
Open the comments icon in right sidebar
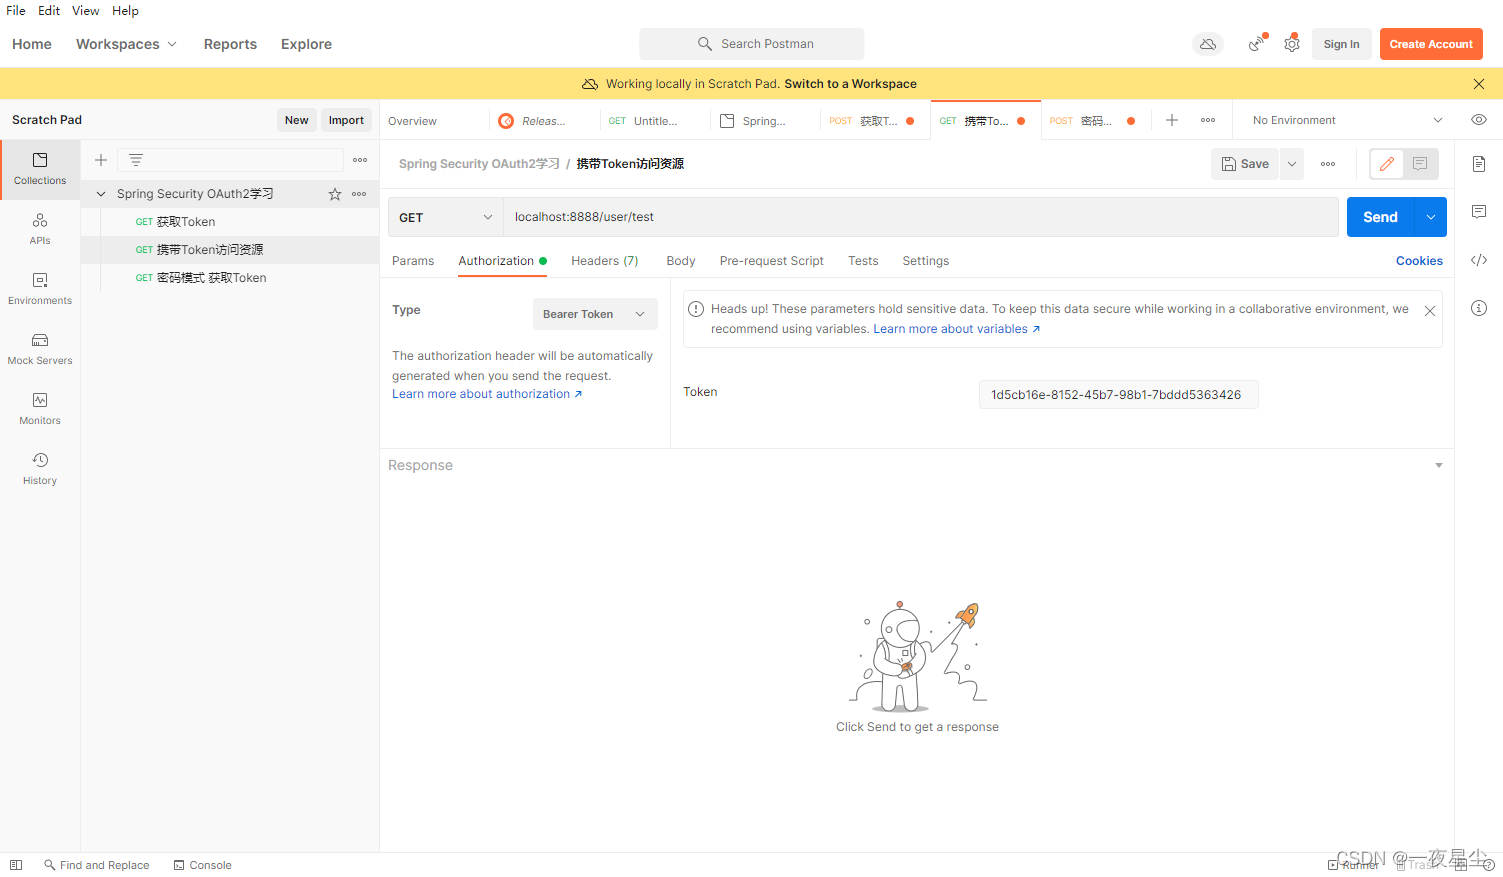point(1479,212)
